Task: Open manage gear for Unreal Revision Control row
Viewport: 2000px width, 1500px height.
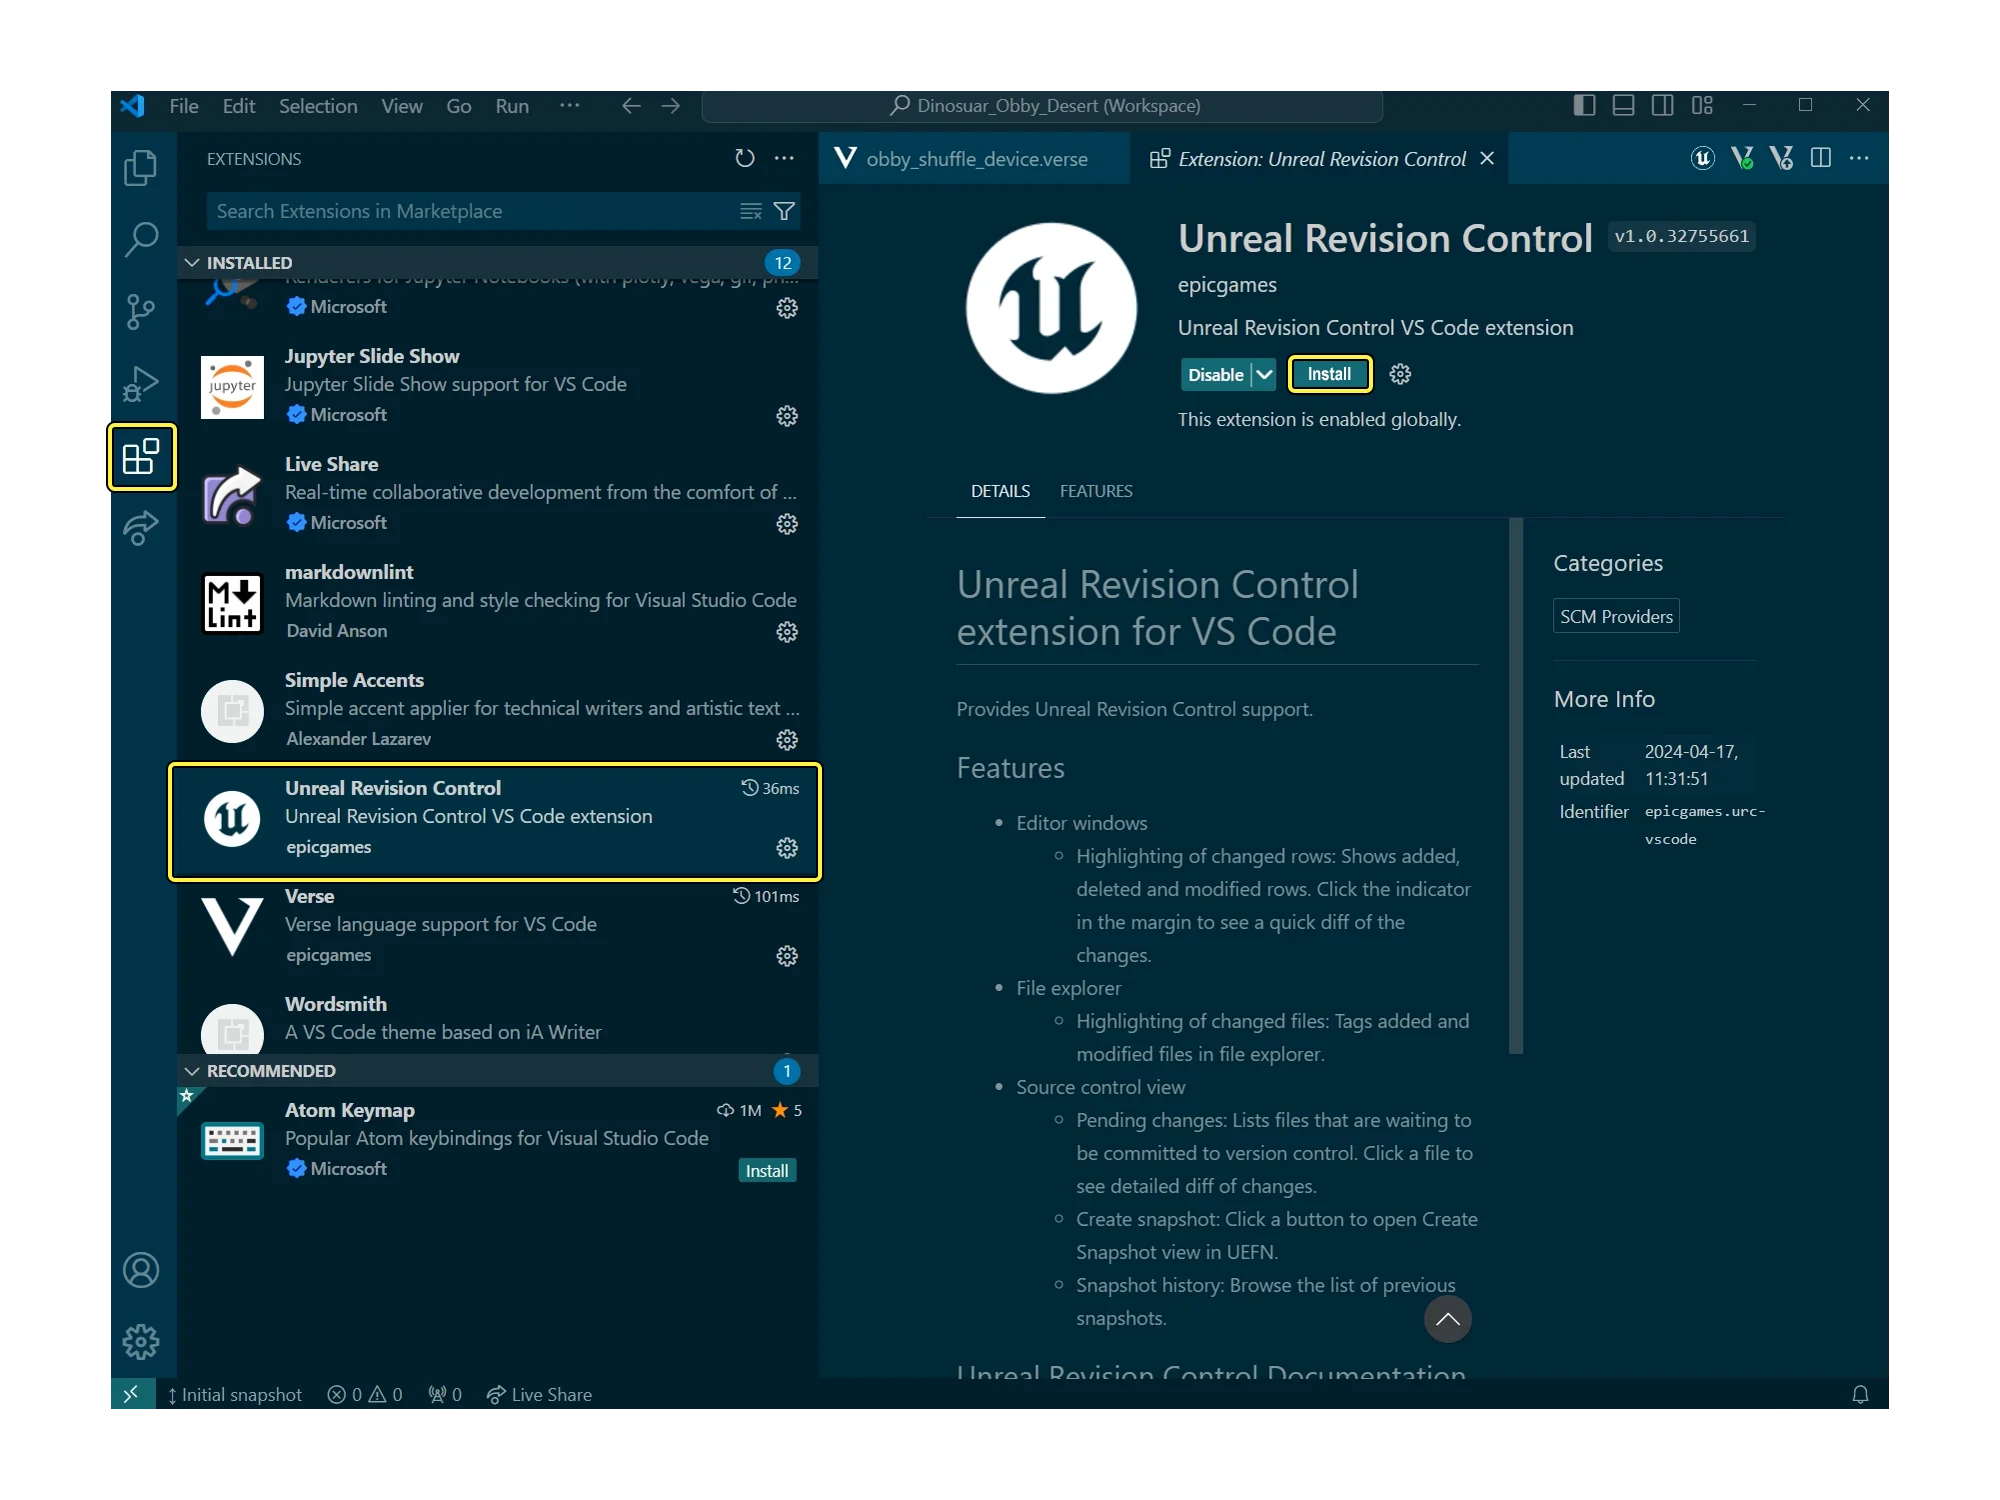Action: click(x=787, y=848)
